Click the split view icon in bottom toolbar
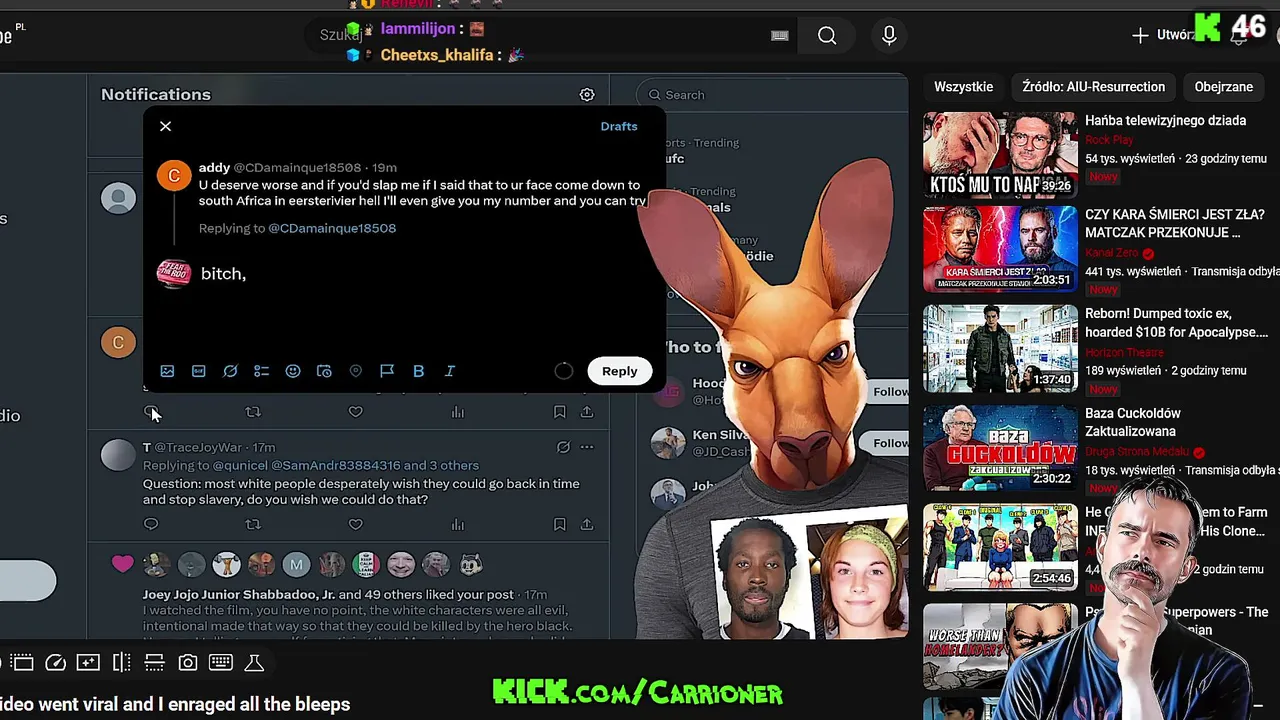Viewport: 1280px width, 720px height. [x=122, y=662]
